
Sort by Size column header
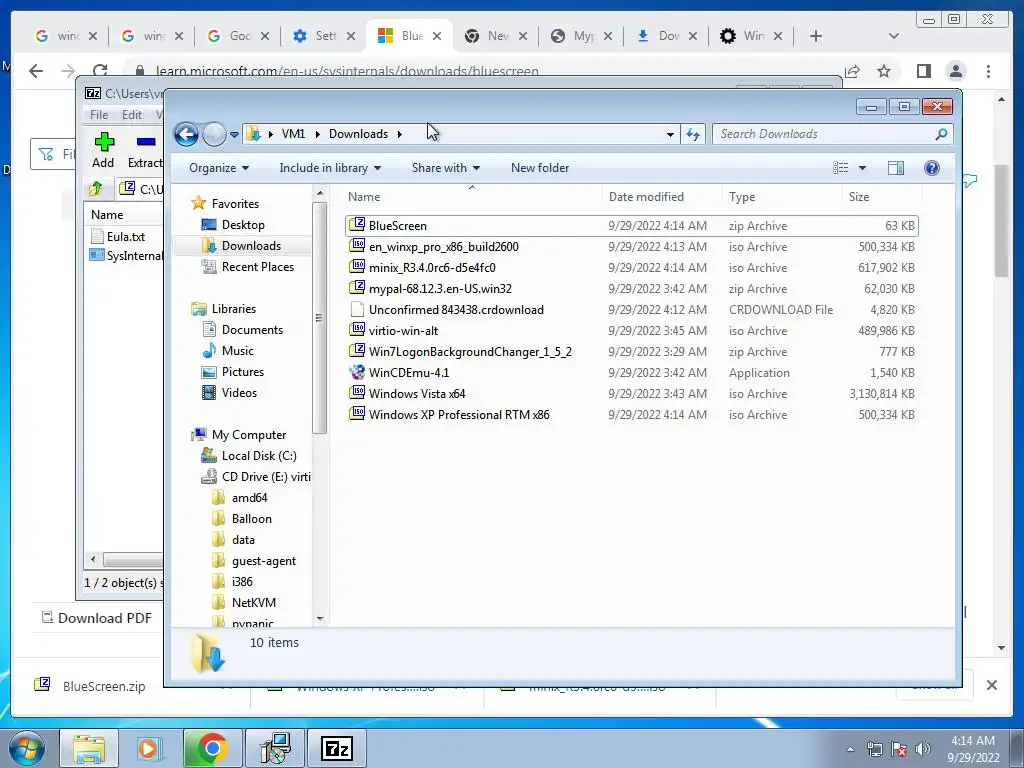click(x=882, y=197)
